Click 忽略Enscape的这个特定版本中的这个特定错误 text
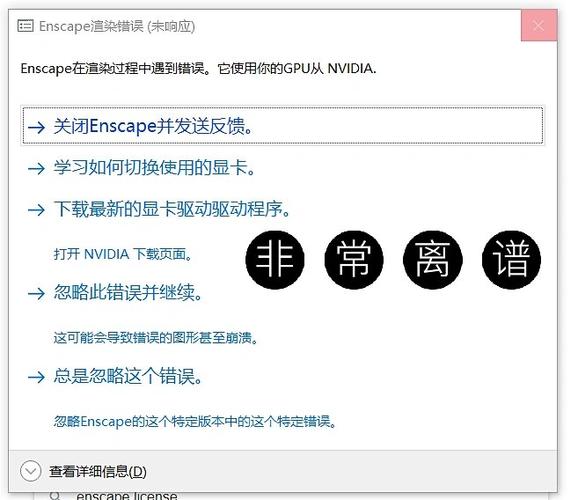 coord(195,421)
